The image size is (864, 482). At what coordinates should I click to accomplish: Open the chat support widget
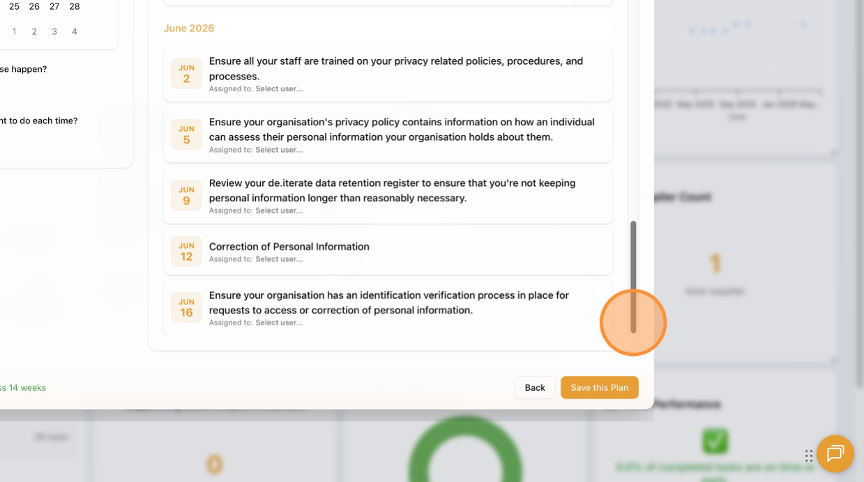(x=834, y=453)
